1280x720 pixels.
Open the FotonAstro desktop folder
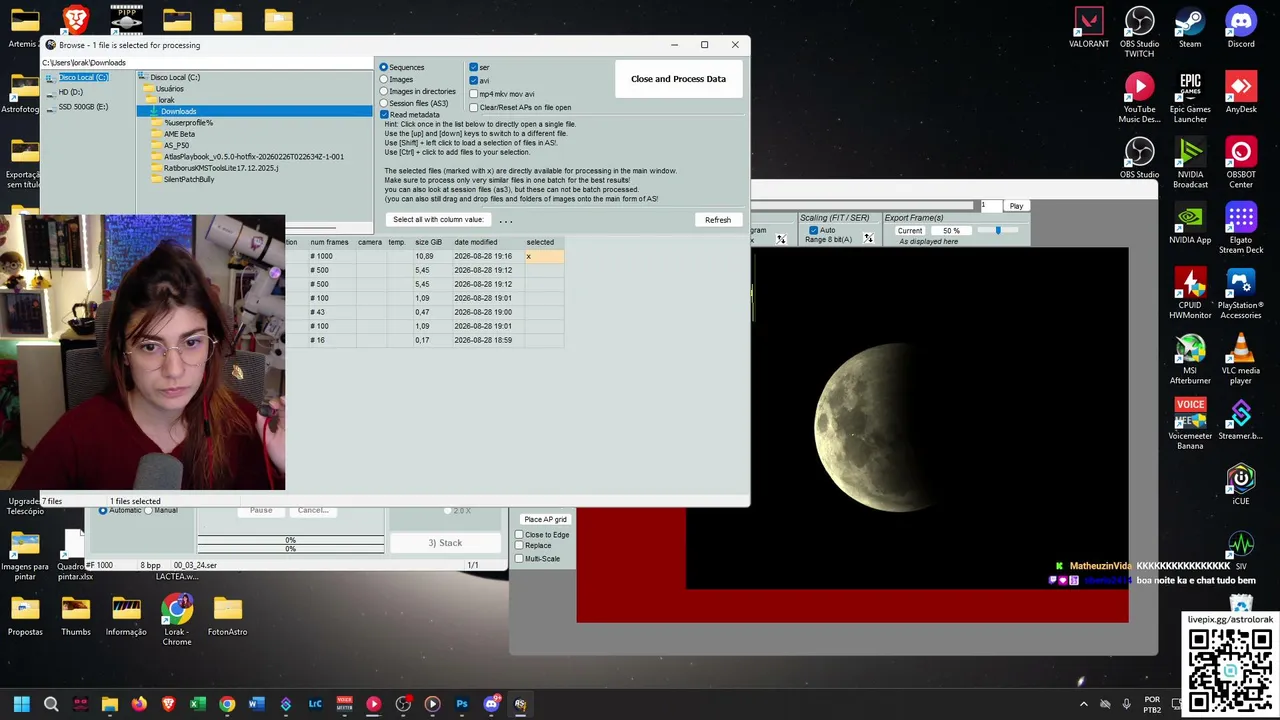tap(227, 616)
